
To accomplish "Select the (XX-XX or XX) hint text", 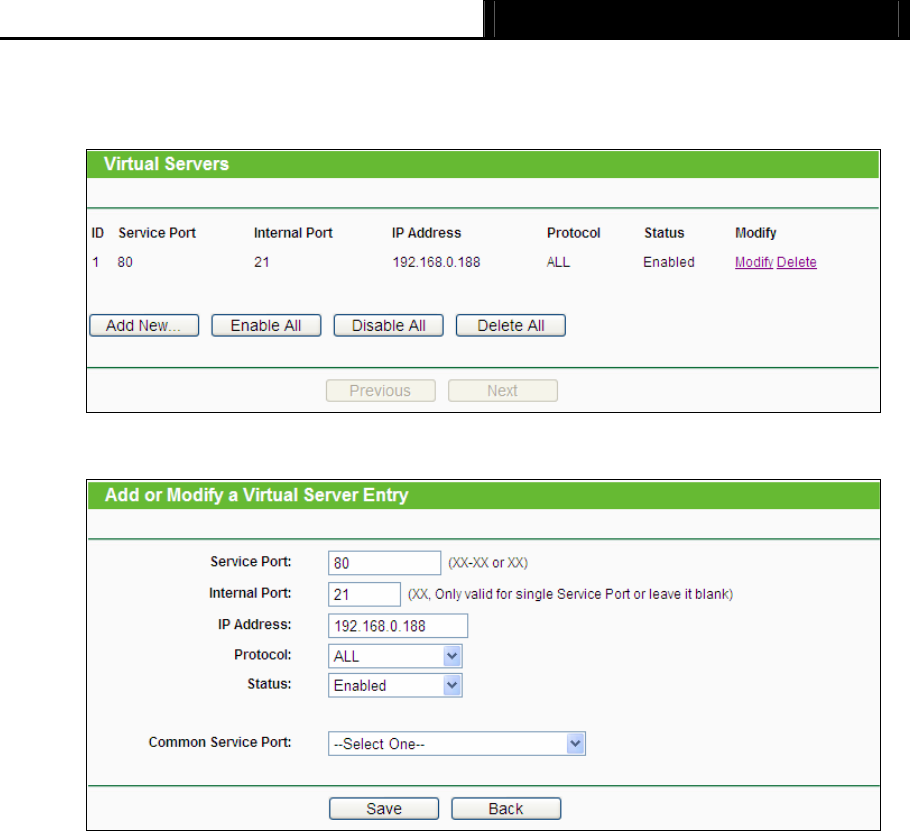I will click(488, 563).
